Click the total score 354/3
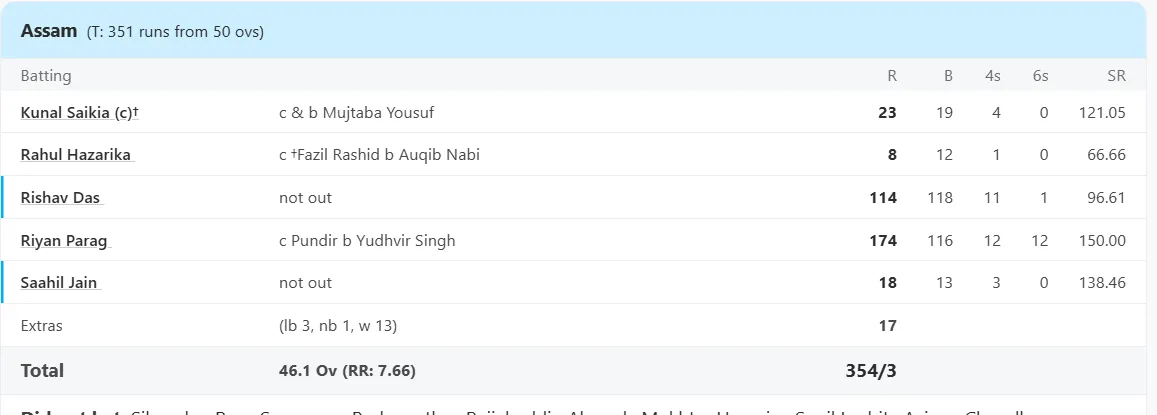The height and width of the screenshot is (415, 1157). (x=871, y=371)
